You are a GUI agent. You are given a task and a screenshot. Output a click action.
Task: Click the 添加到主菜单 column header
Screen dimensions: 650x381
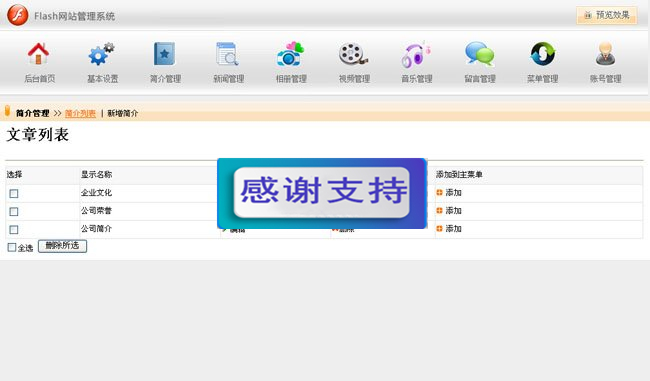point(459,175)
